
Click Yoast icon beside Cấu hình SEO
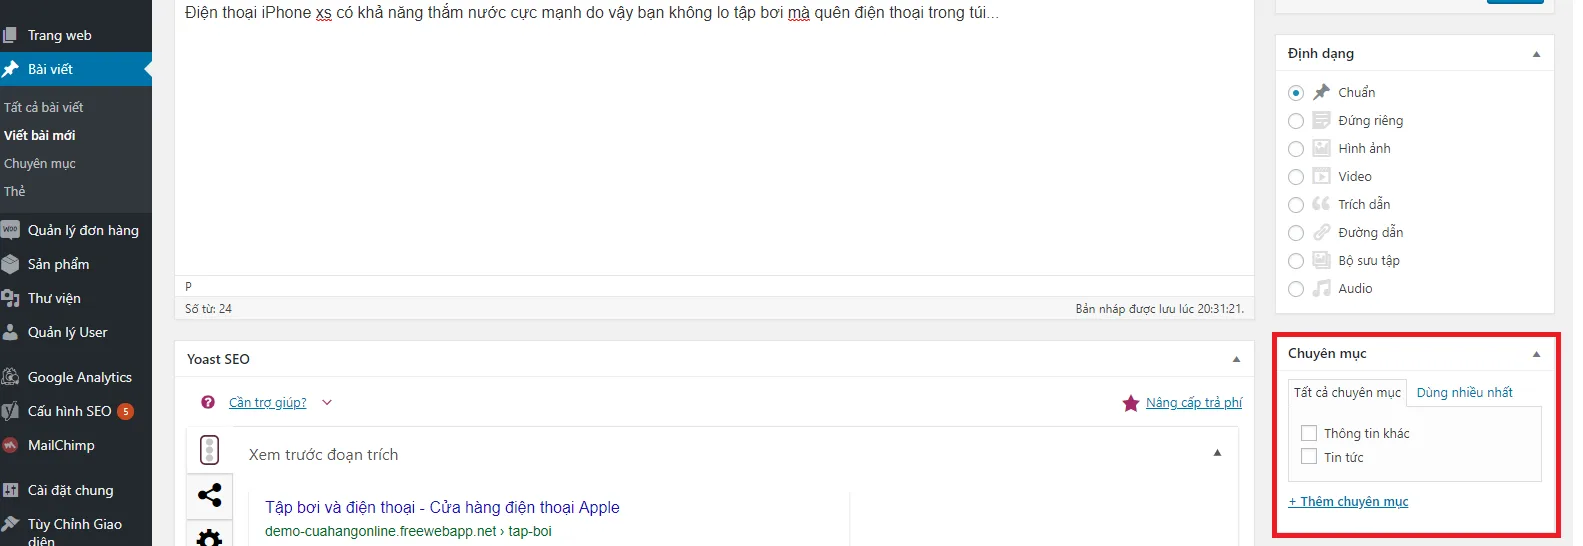pyautogui.click(x=10, y=411)
